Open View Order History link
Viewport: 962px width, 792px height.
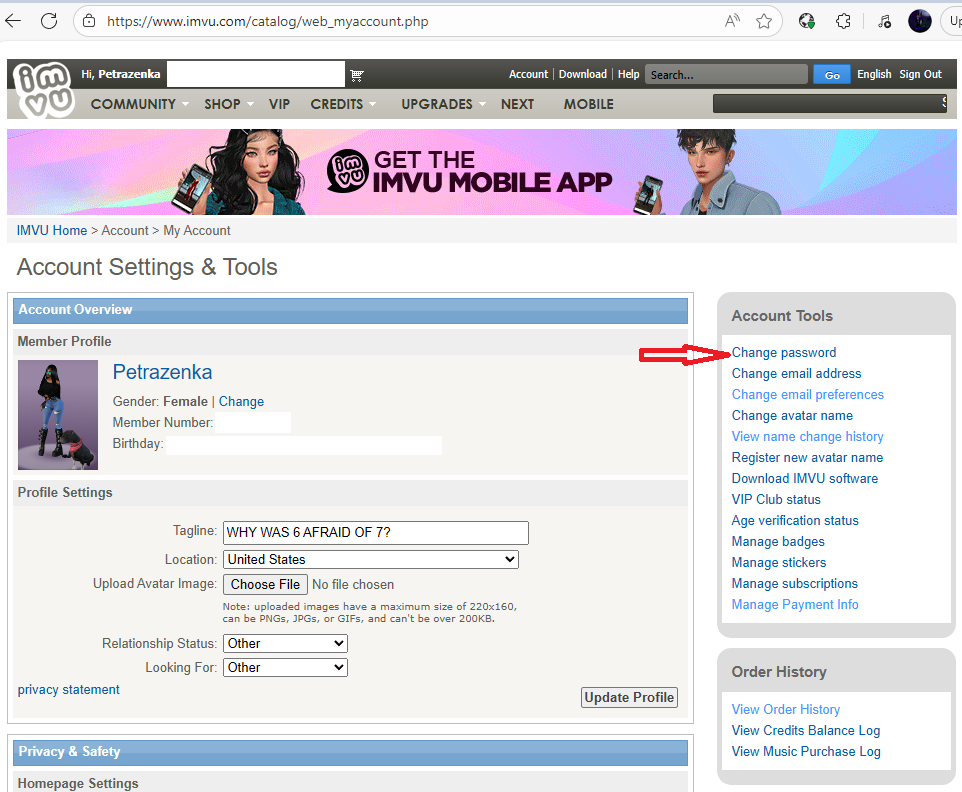tap(786, 709)
